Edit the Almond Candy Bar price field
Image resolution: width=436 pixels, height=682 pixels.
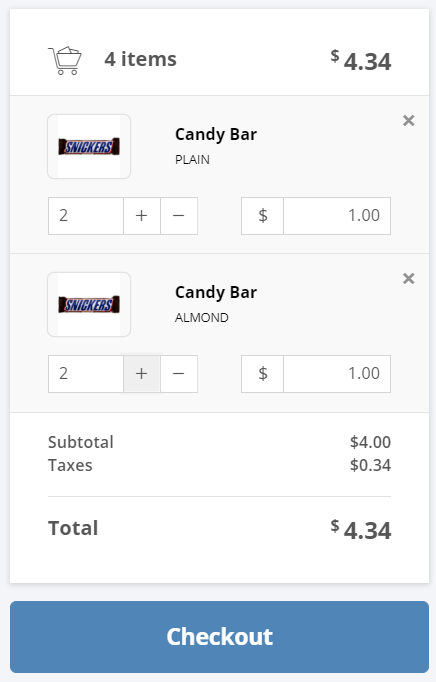(337, 374)
